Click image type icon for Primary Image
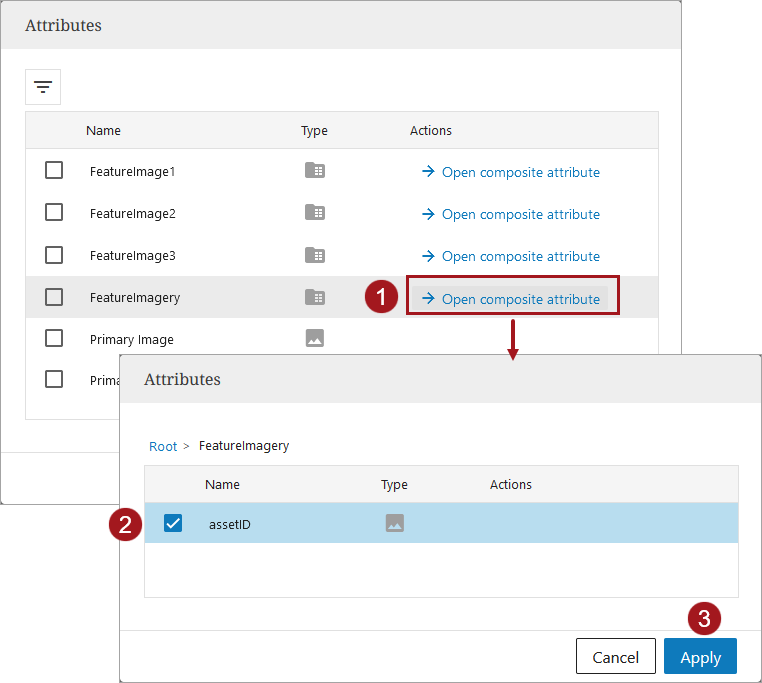 click(315, 339)
